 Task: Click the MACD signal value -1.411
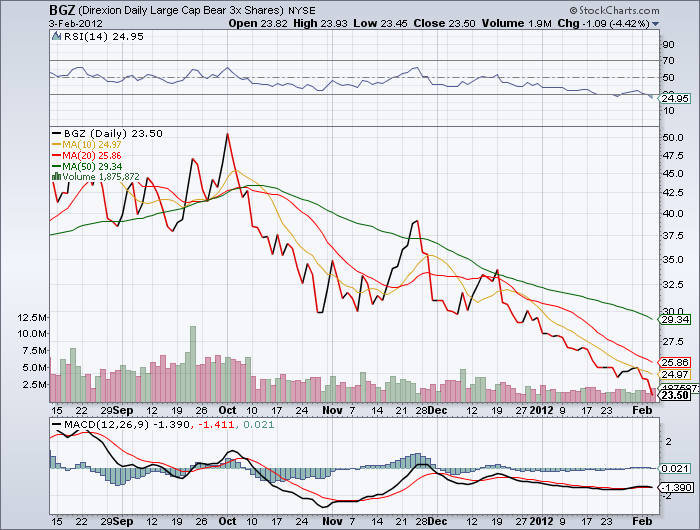[x=216, y=424]
